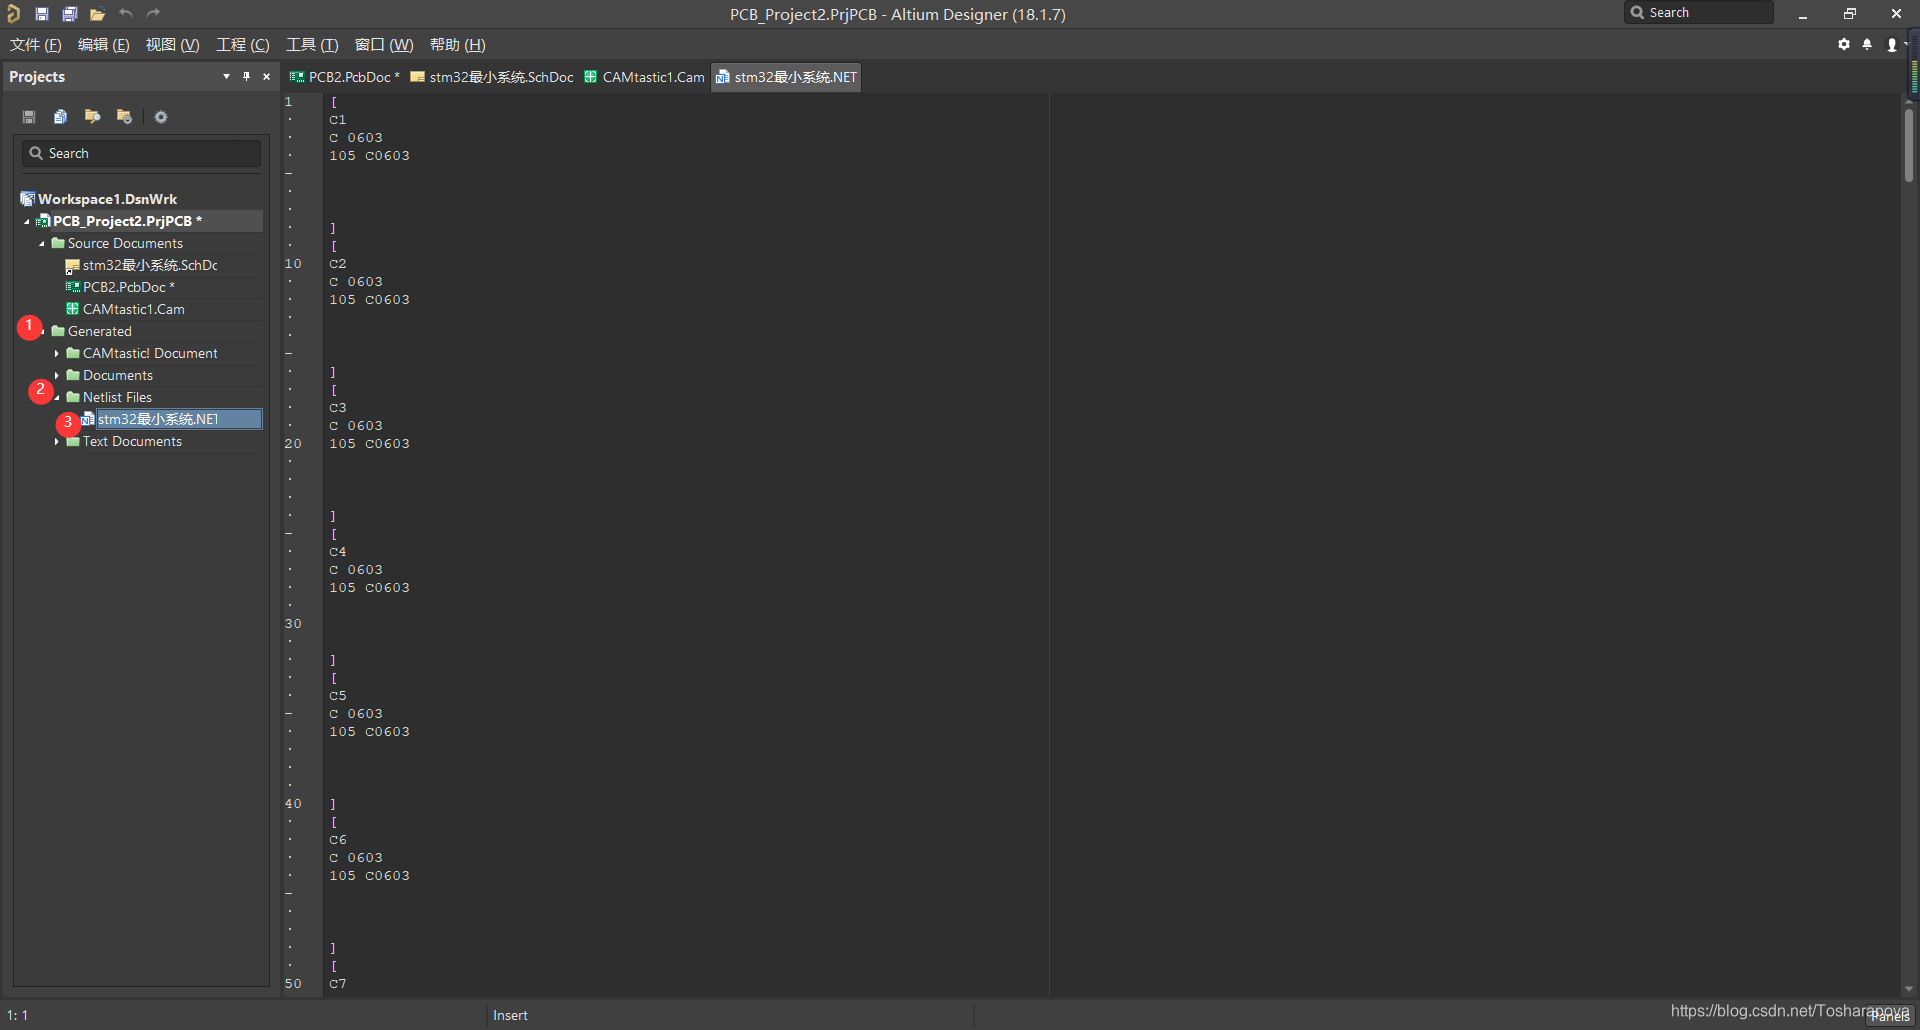Image resolution: width=1920 pixels, height=1030 pixels.
Task: Click the Save All icon in title bar
Action: 70,14
